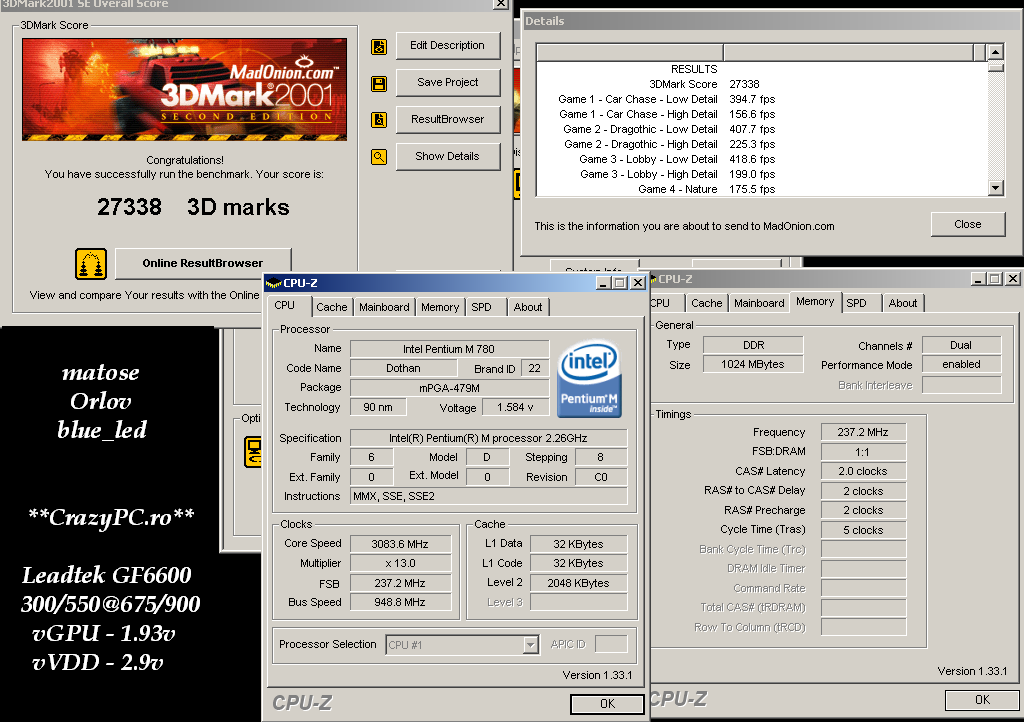Click the Channels # Dual field
The image size is (1024, 722).
[x=961, y=345]
